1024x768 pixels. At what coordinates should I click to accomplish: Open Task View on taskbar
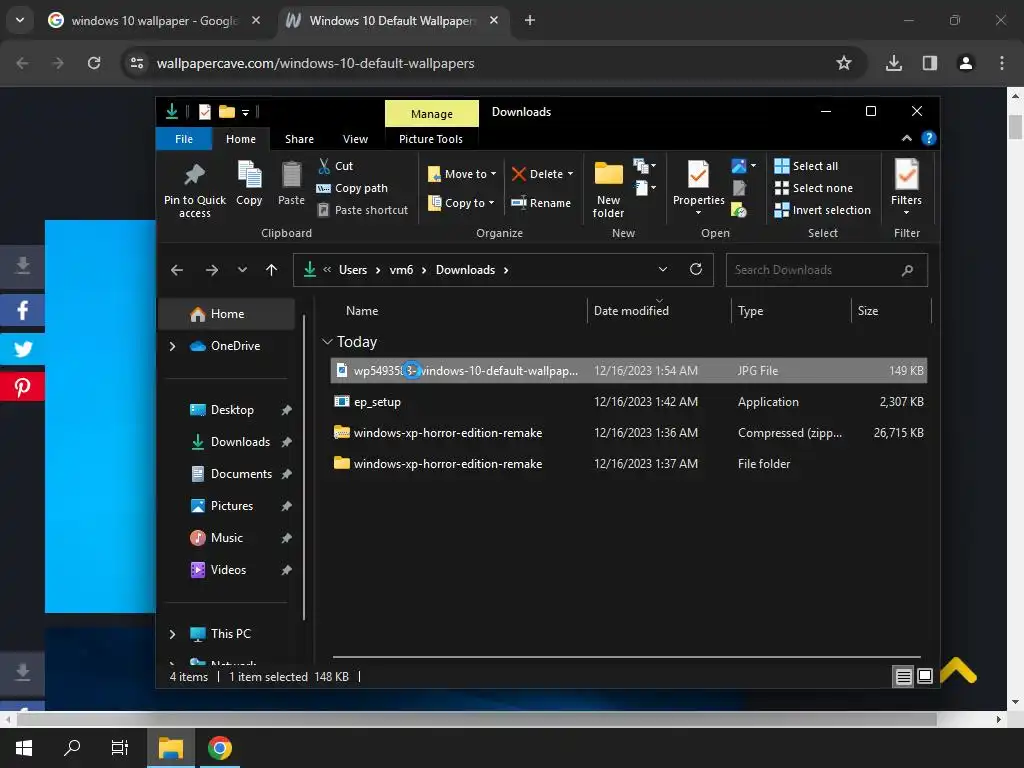point(120,748)
